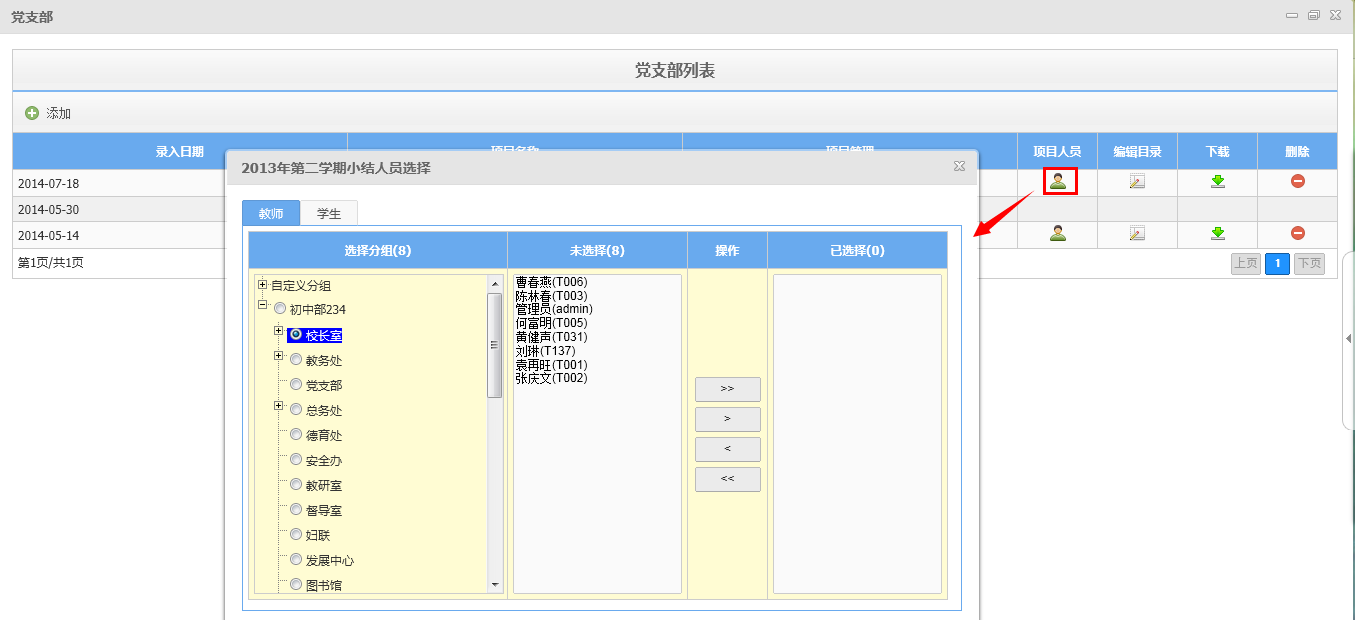Delete the 2014-05-14 row entry
Viewport: 1355px width, 620px height.
pyautogui.click(x=1297, y=233)
